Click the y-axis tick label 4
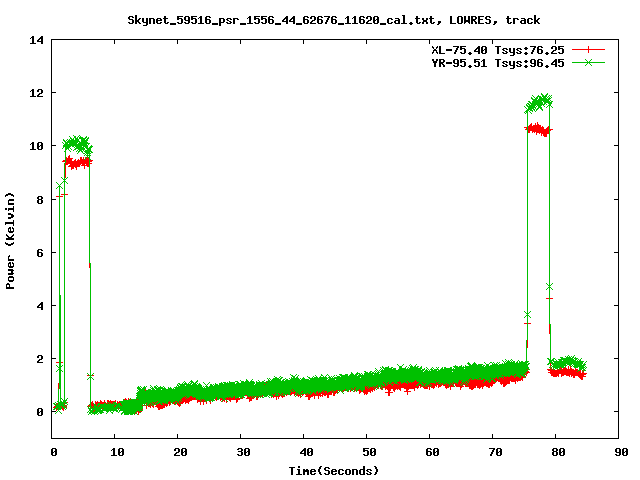This screenshot has width=640, height=480. click(x=40, y=306)
